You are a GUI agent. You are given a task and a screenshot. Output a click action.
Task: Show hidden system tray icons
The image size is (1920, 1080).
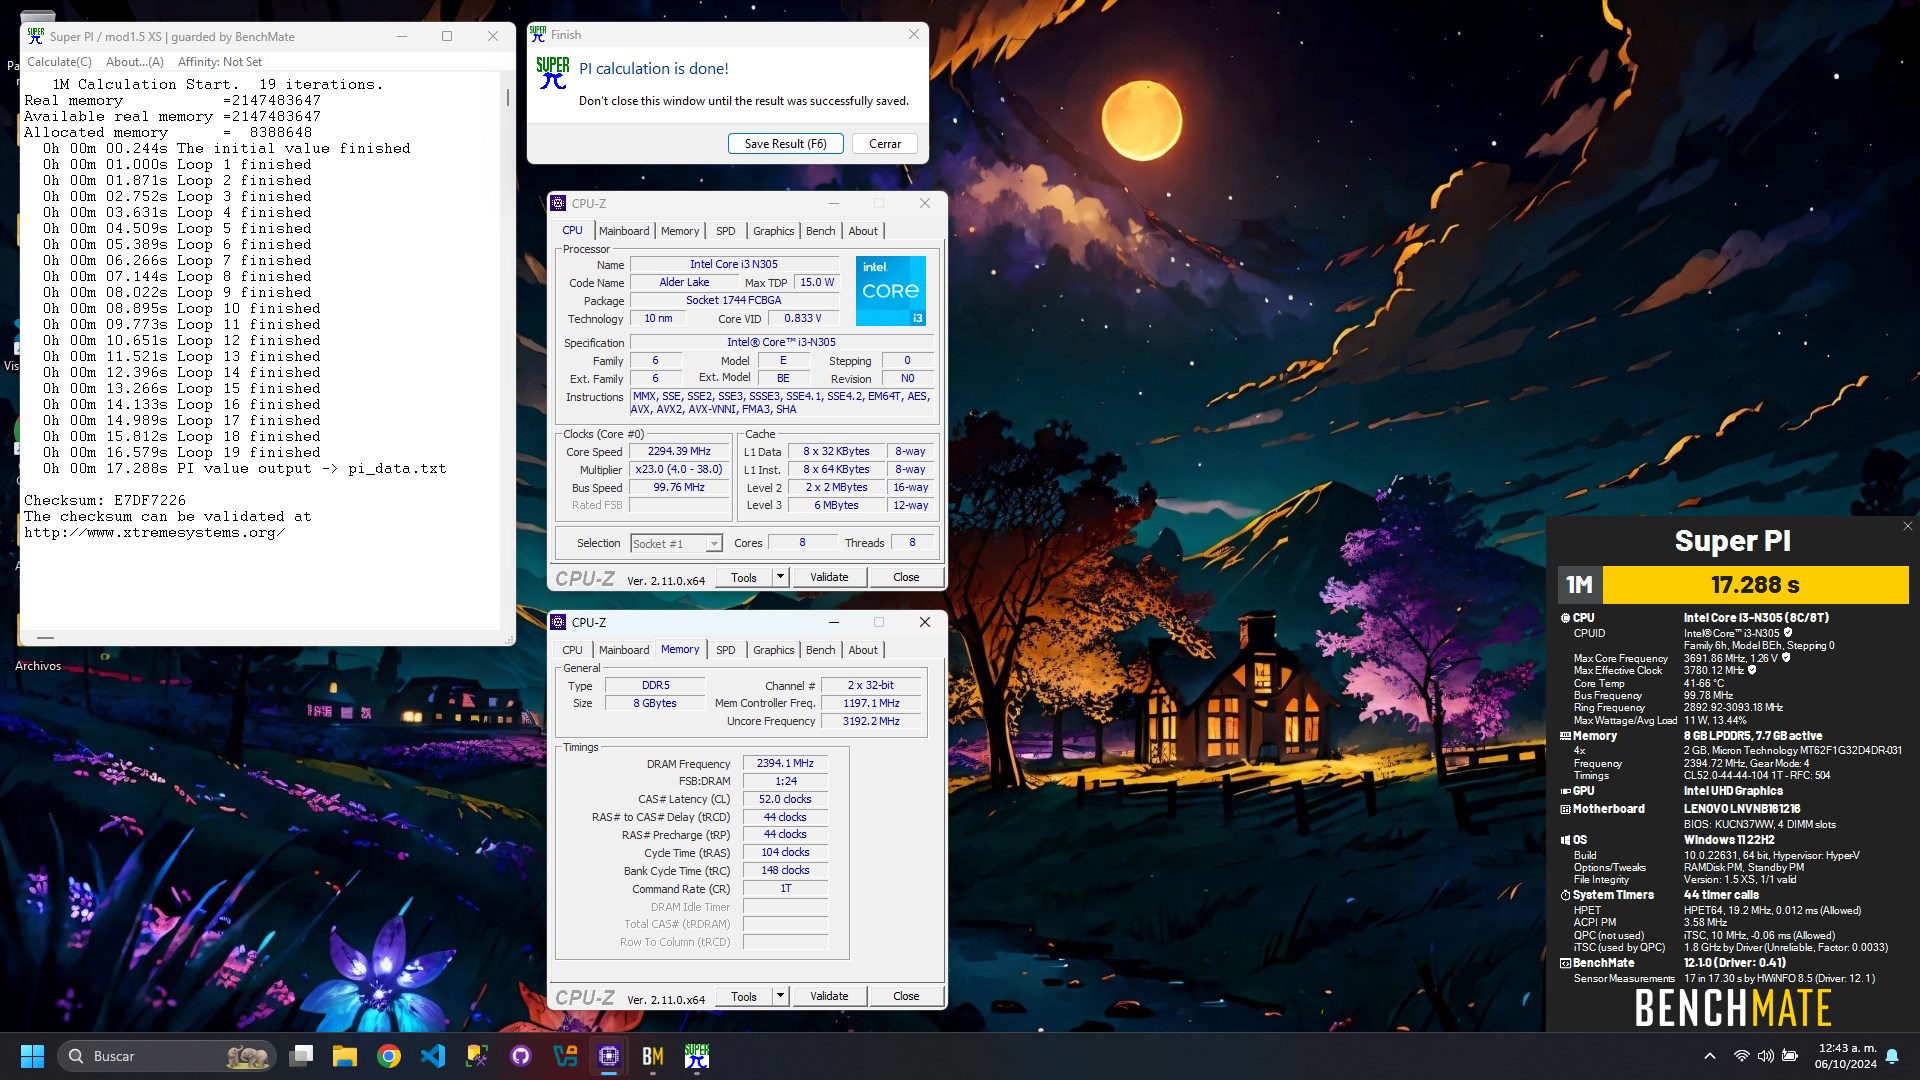click(1710, 1056)
